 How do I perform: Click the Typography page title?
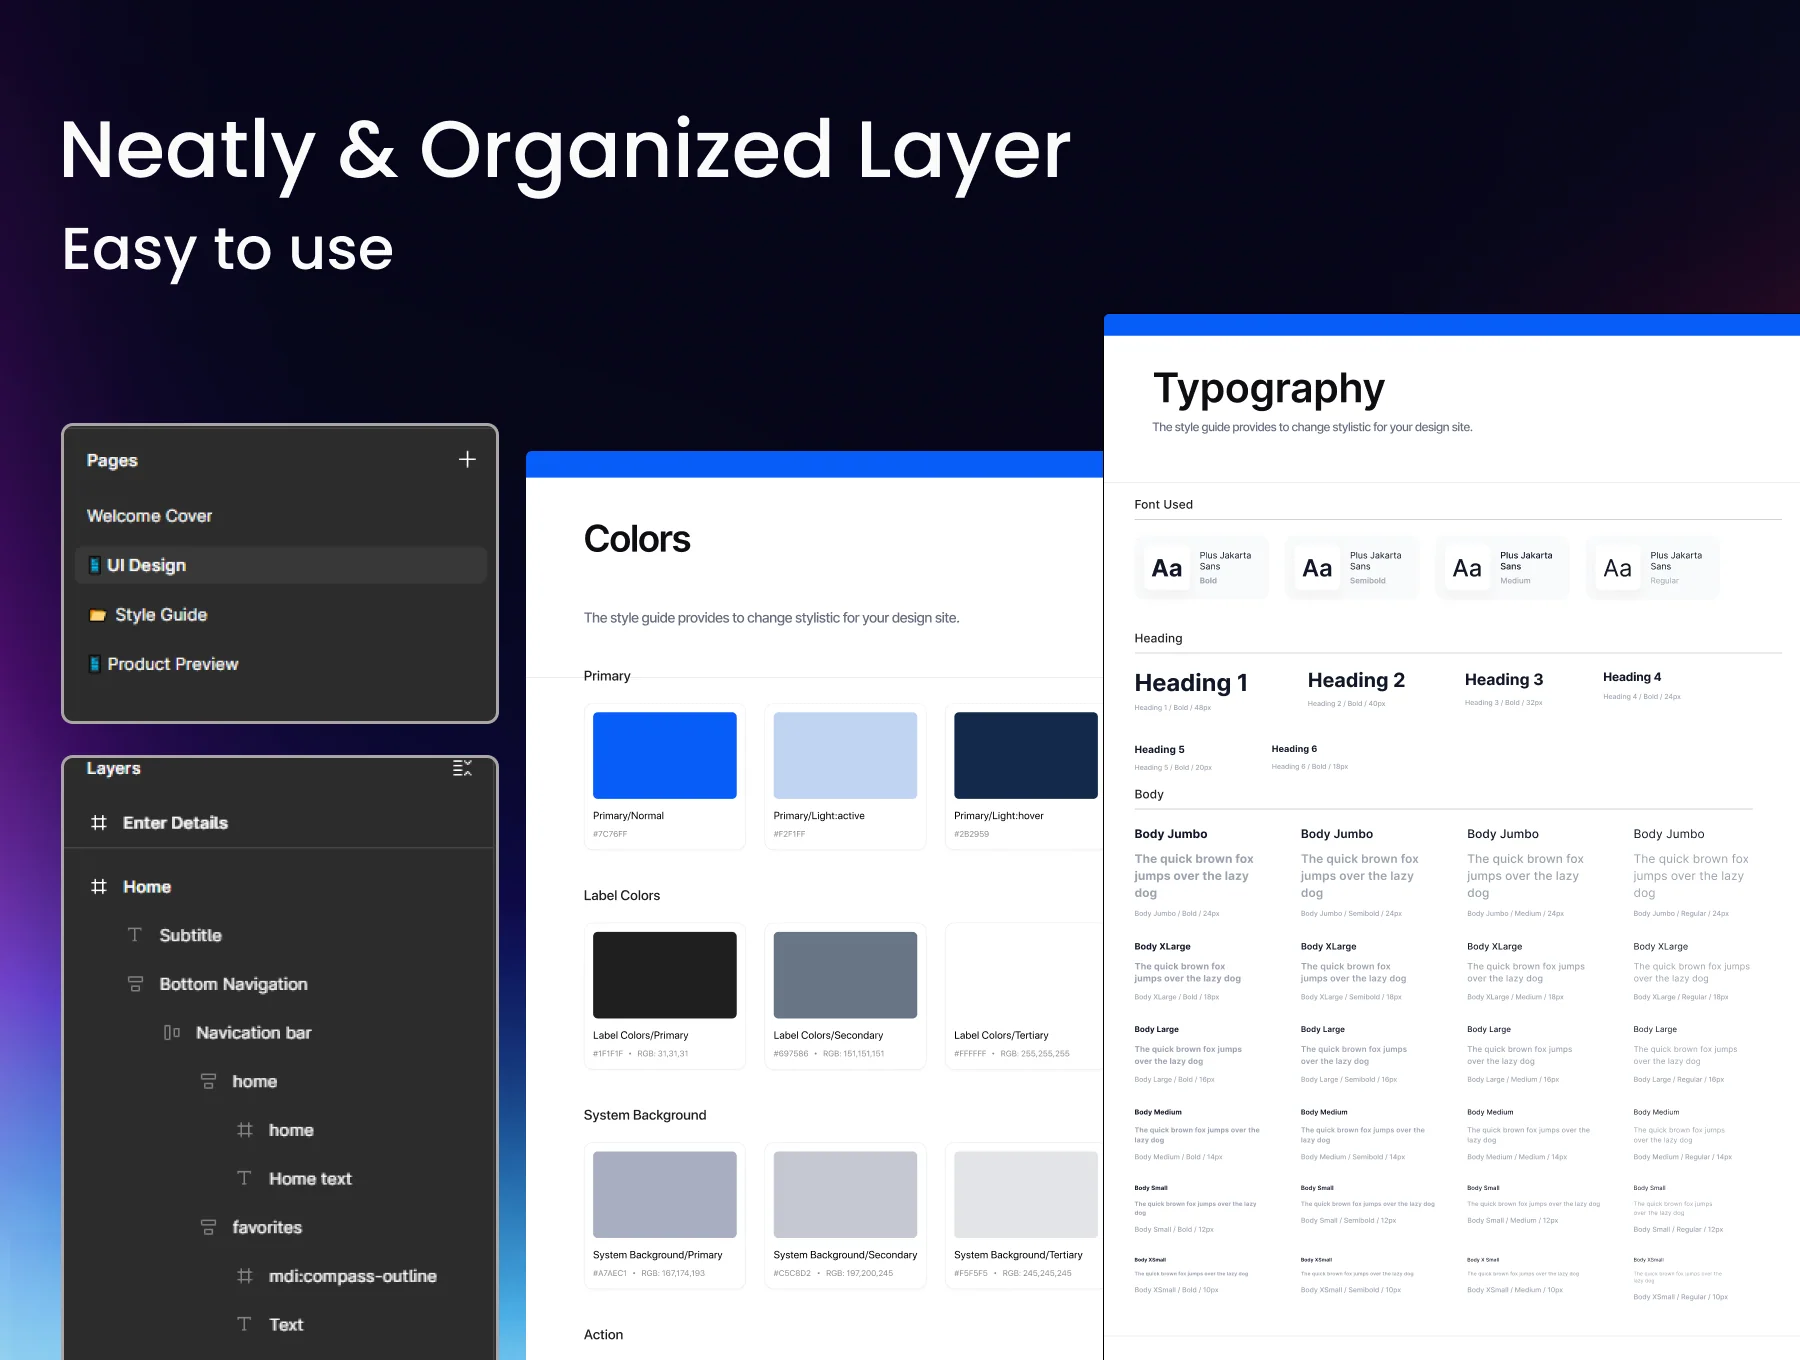[x=1269, y=390]
